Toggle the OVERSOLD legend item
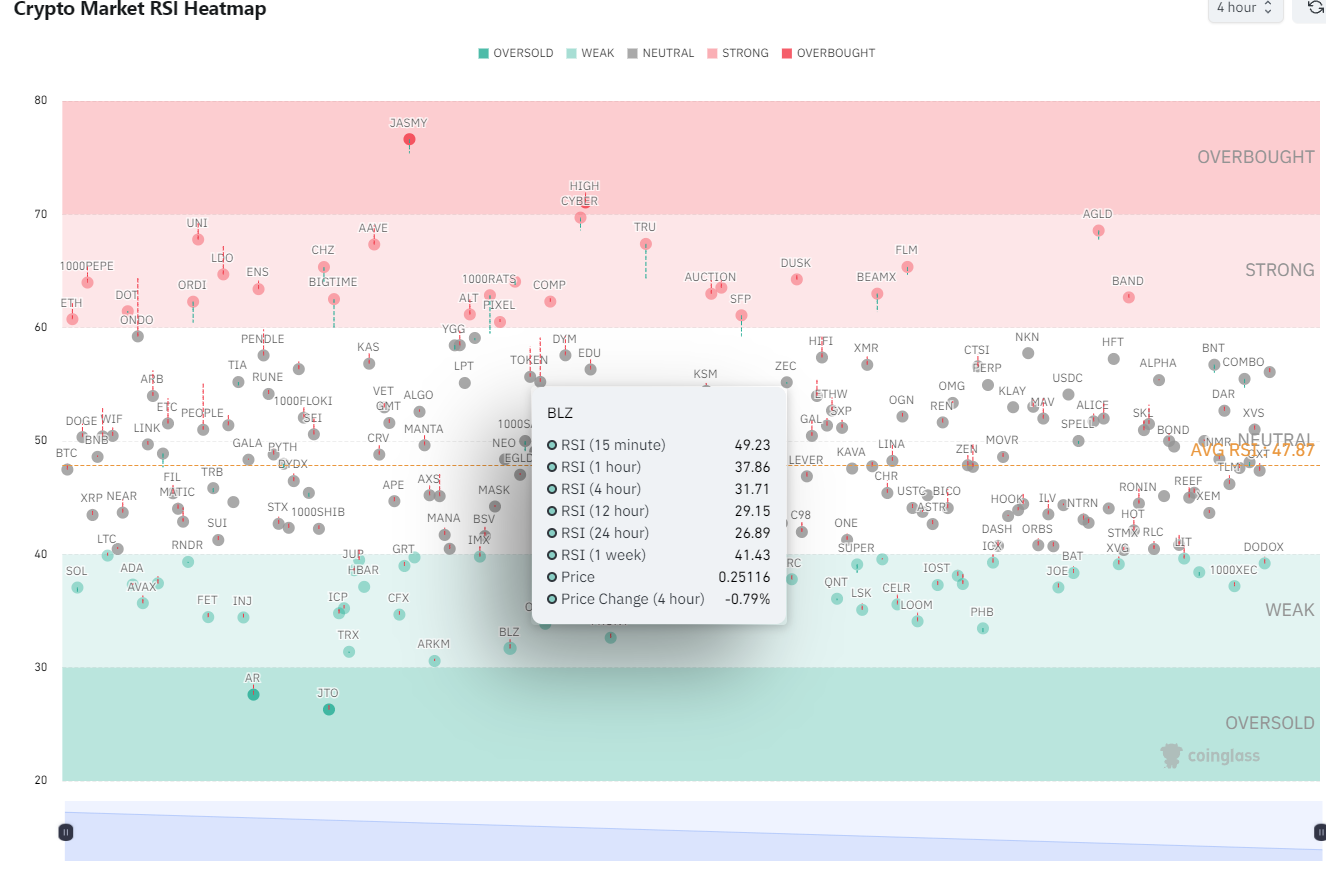 [516, 53]
